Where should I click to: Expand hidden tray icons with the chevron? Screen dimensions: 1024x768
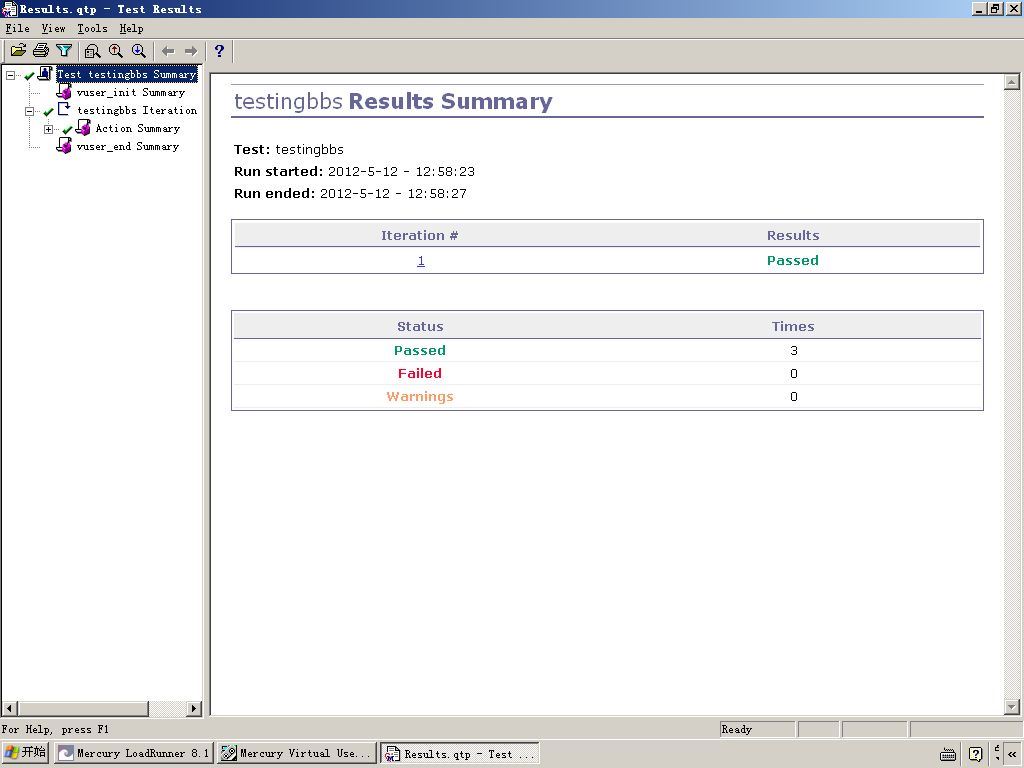(x=1012, y=754)
